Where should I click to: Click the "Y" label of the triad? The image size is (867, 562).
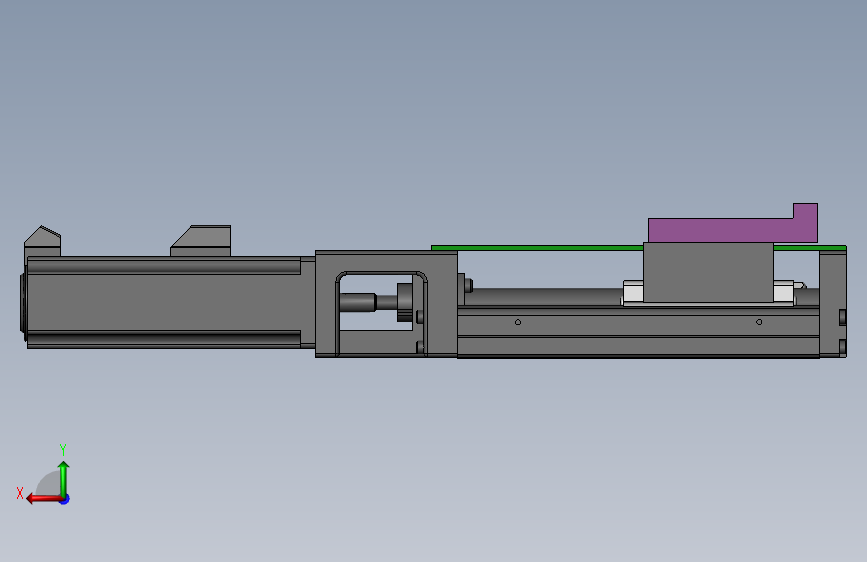tap(63, 449)
